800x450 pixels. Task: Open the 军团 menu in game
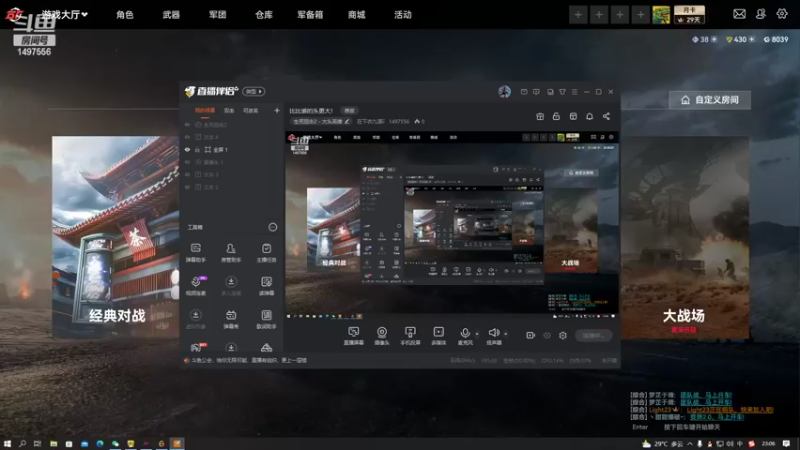tap(217, 15)
